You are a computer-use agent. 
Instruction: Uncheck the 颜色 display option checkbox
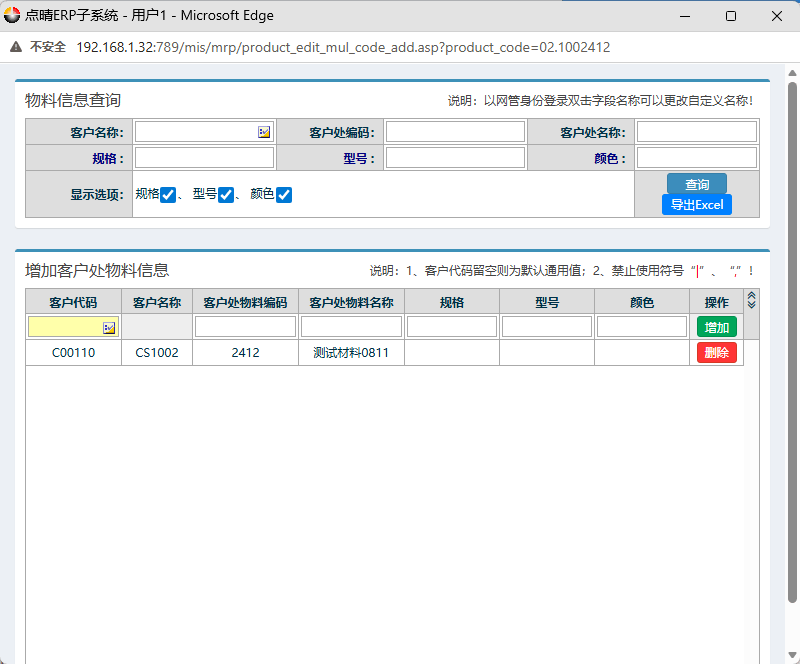tap(284, 194)
